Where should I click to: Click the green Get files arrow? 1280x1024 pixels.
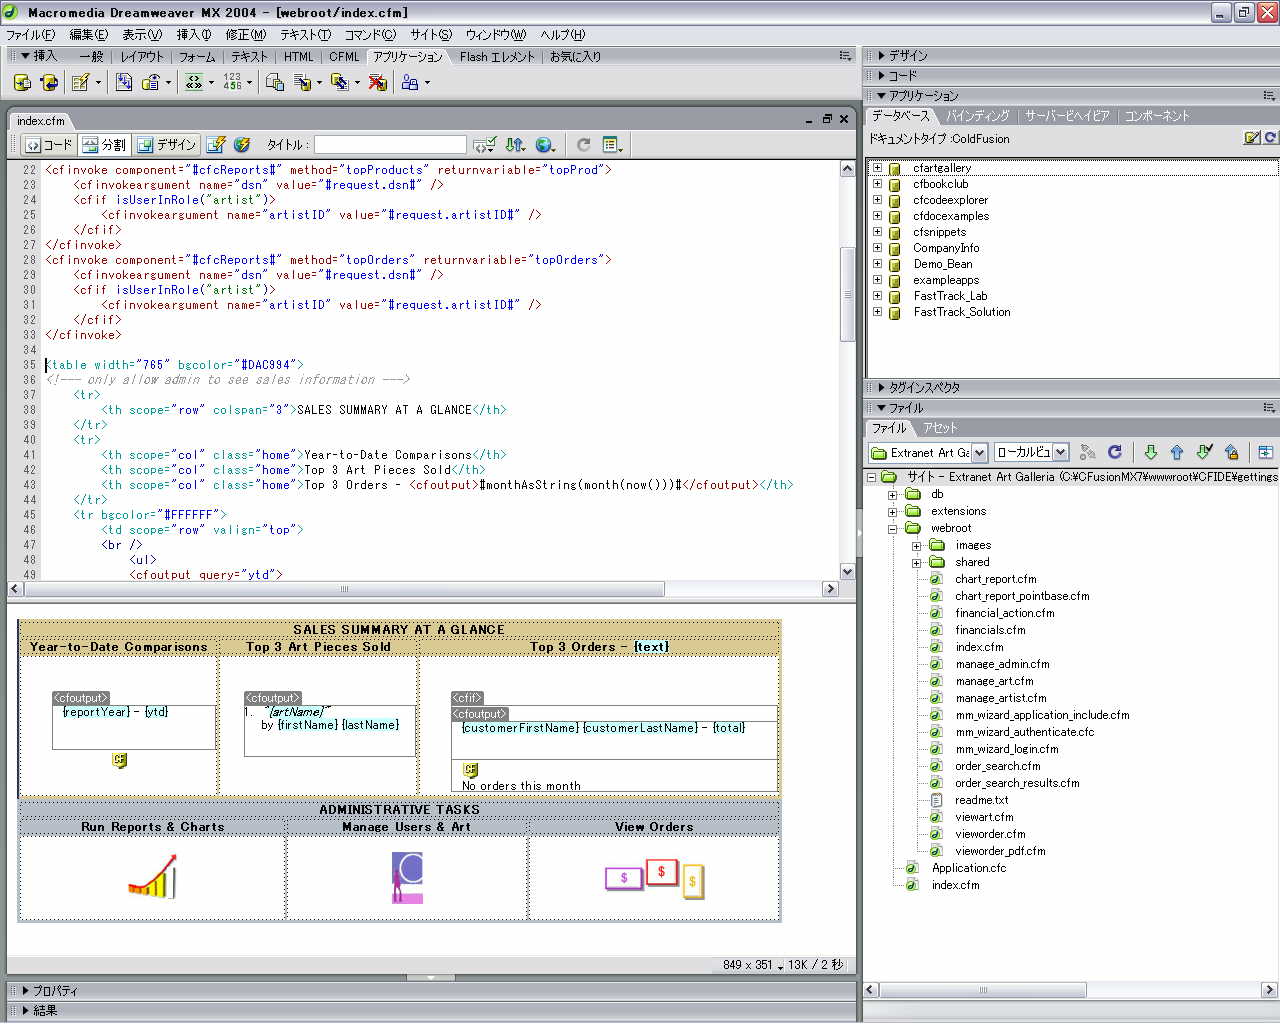tap(1151, 452)
